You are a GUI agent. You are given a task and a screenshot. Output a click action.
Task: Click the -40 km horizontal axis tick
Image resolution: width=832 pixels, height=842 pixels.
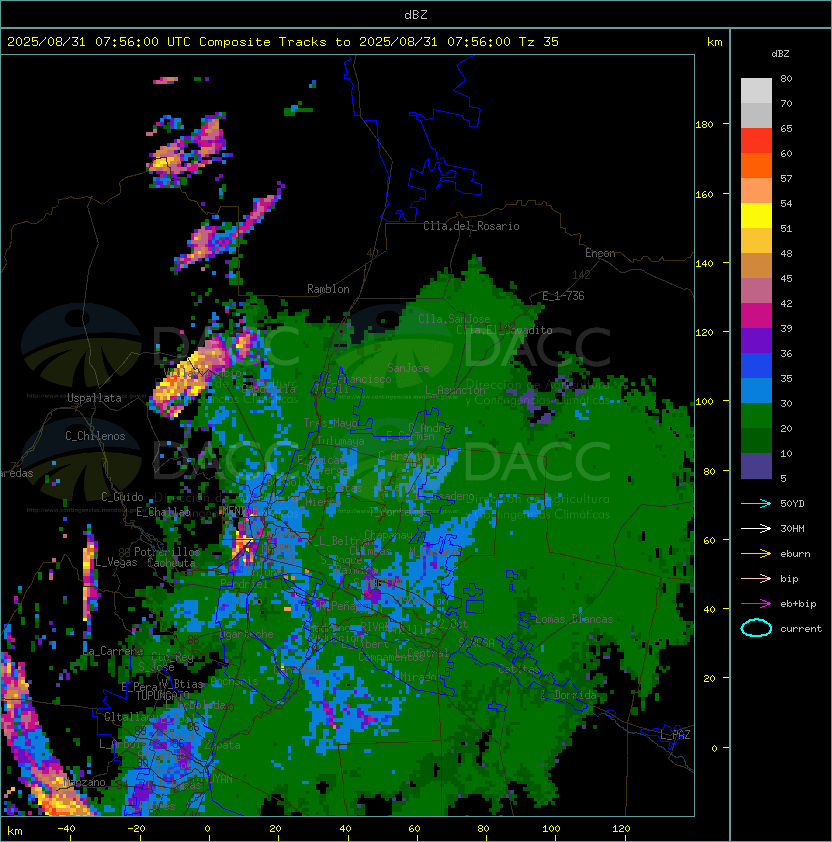[x=67, y=829]
